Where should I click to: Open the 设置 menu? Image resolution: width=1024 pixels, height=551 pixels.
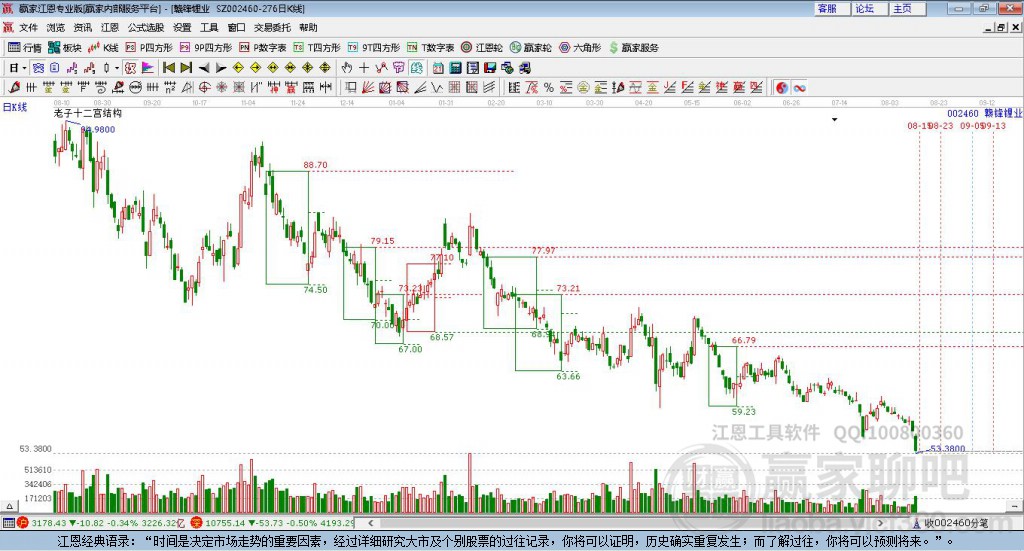pos(182,27)
